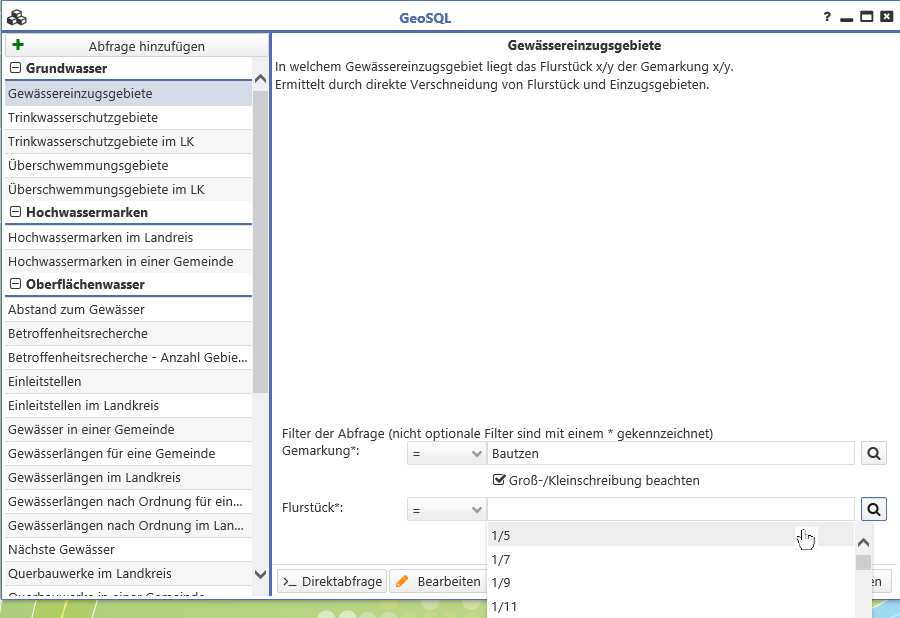Click the query list scrollbar thumb
The height and width of the screenshot is (618, 900).
(x=260, y=242)
